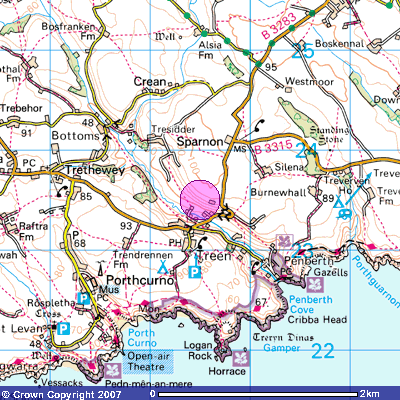The height and width of the screenshot is (400, 400).
Task: Click the Vessacks label
Action: pos(62,383)
